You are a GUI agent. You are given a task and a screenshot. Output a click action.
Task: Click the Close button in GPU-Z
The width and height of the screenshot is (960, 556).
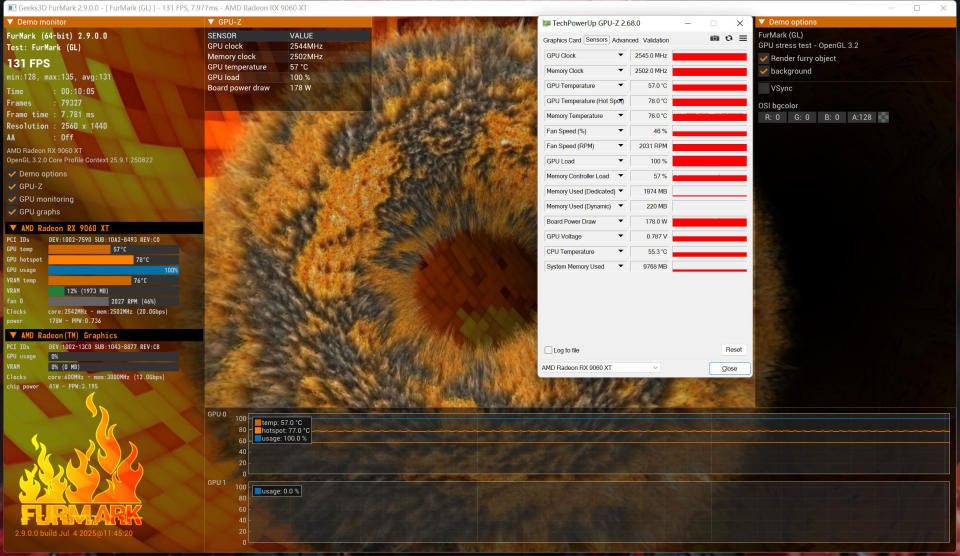click(729, 368)
